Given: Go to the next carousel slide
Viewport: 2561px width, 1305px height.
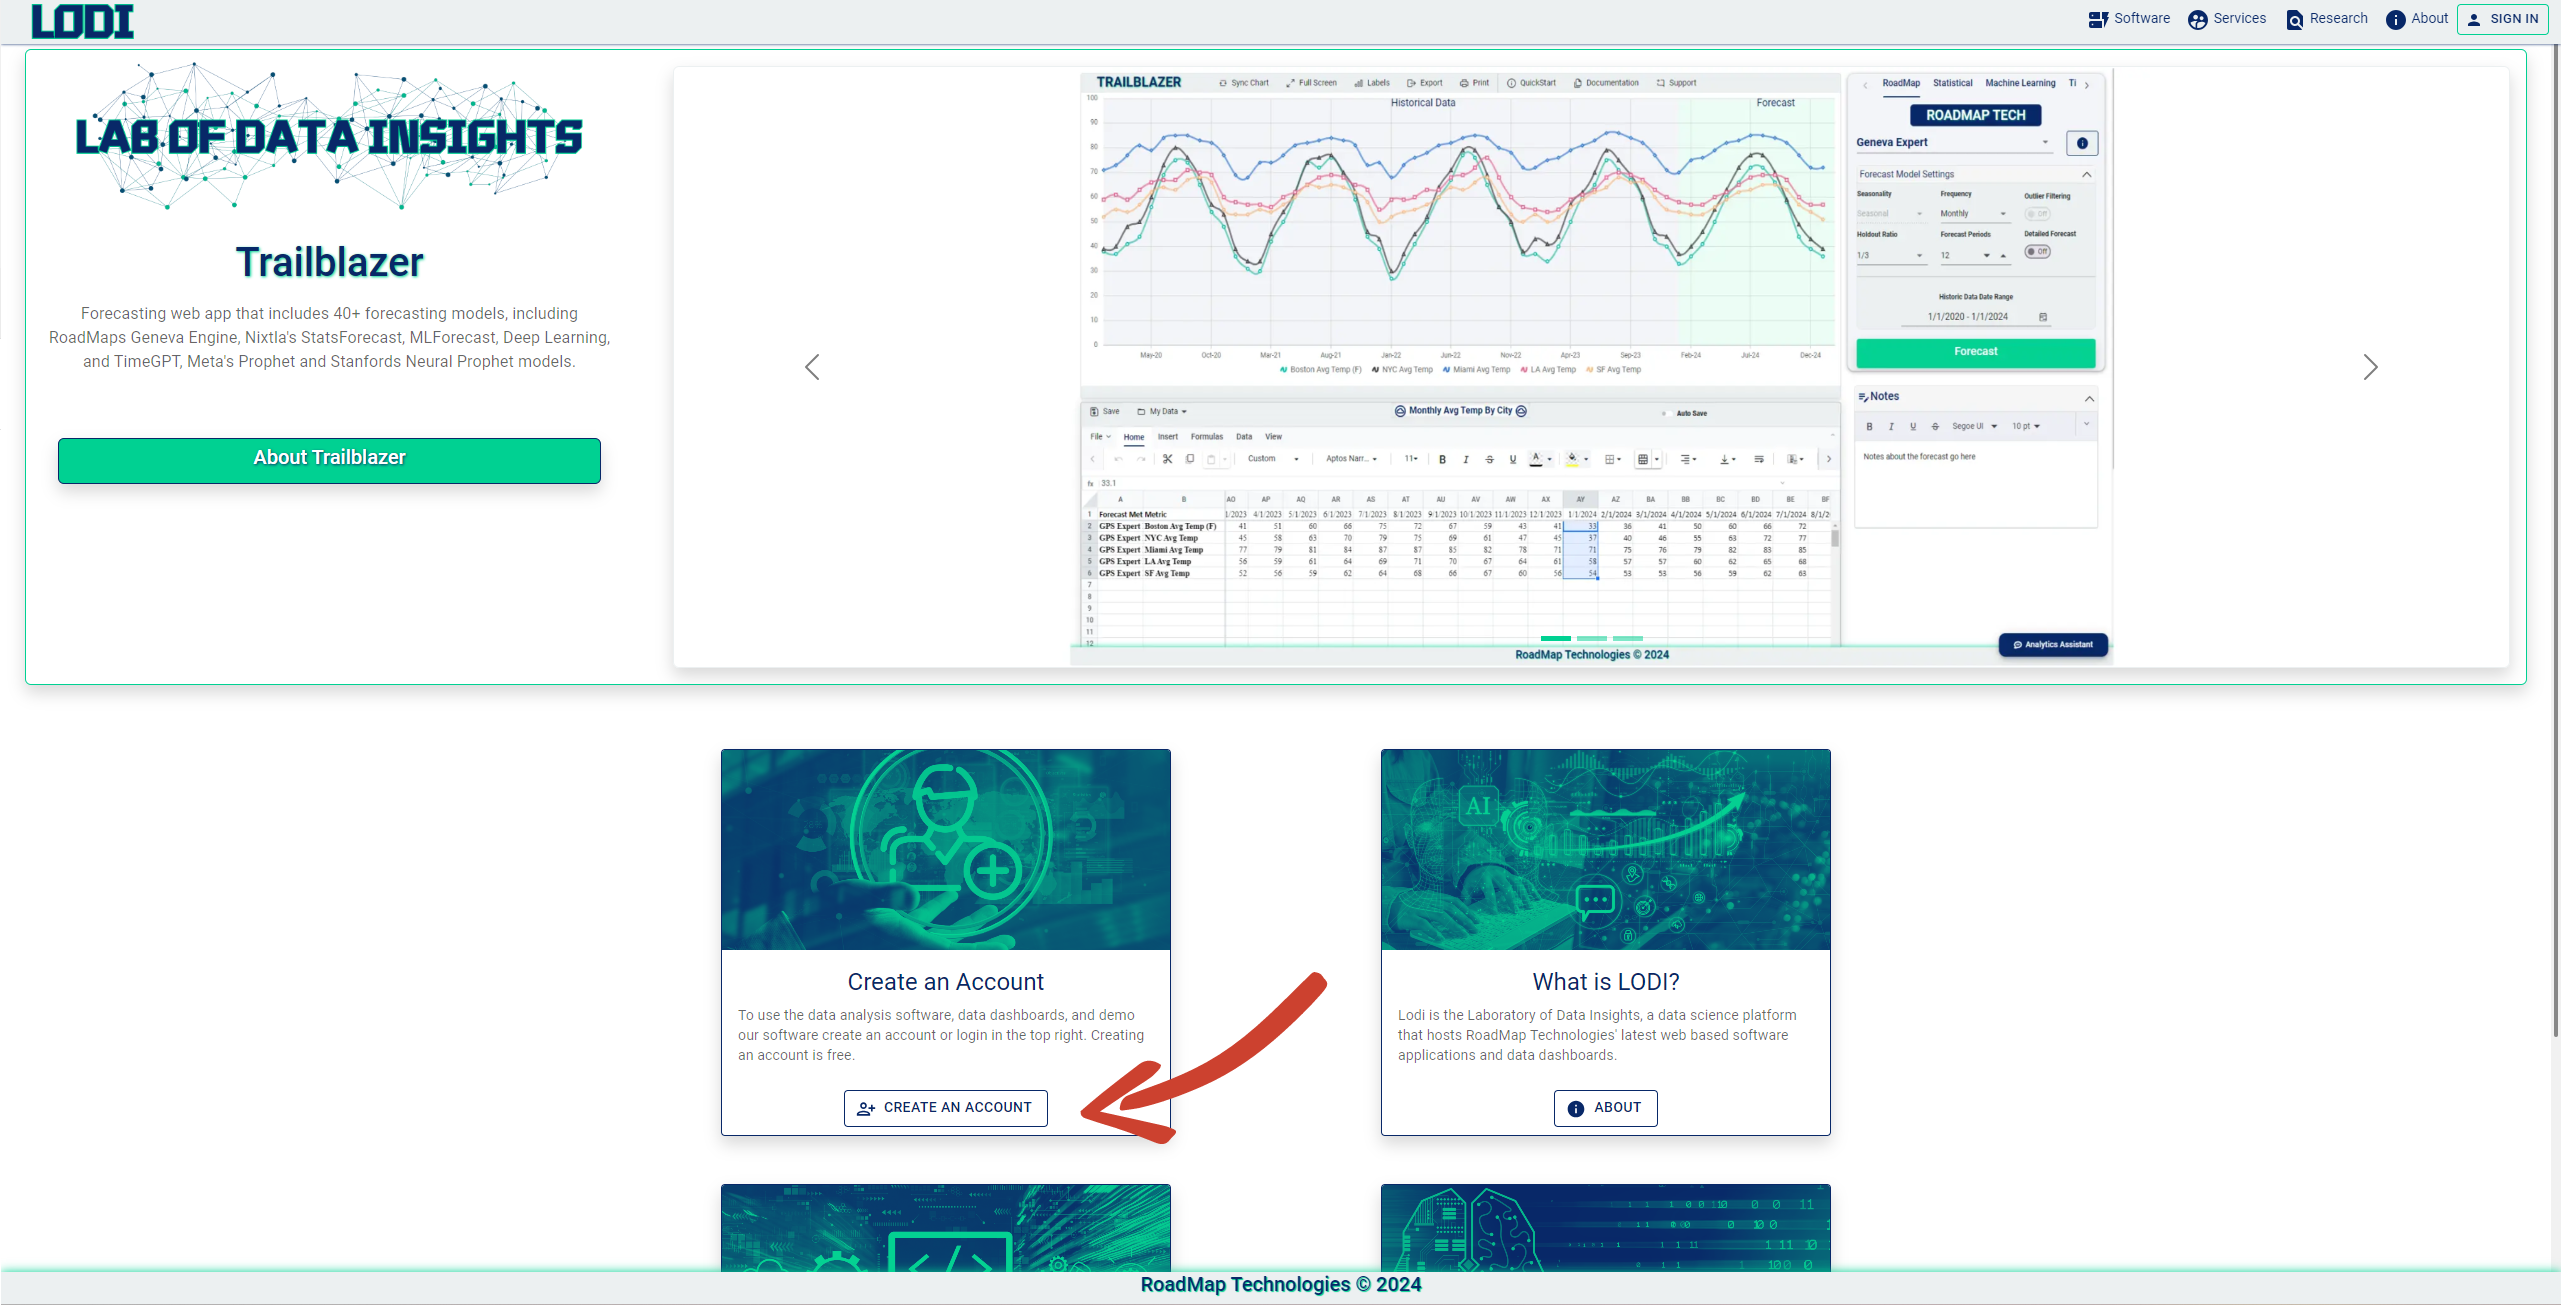Looking at the screenshot, I should (2370, 367).
